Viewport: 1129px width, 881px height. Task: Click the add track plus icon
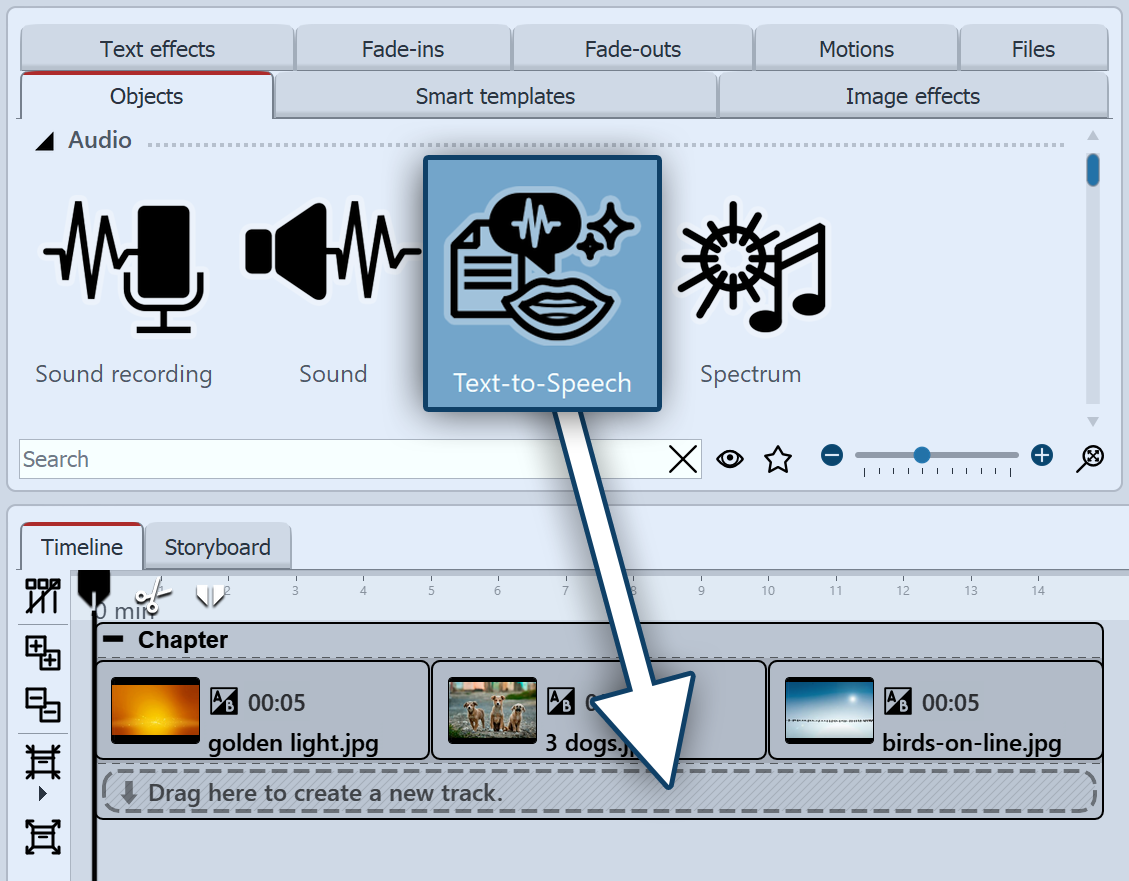pos(43,653)
